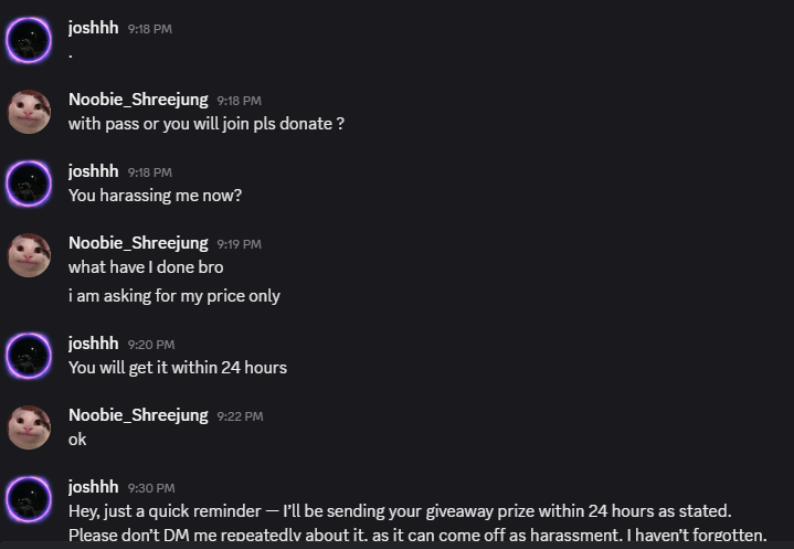Open Noobie_Shreejung username at the 9:19 PM message

click(138, 243)
